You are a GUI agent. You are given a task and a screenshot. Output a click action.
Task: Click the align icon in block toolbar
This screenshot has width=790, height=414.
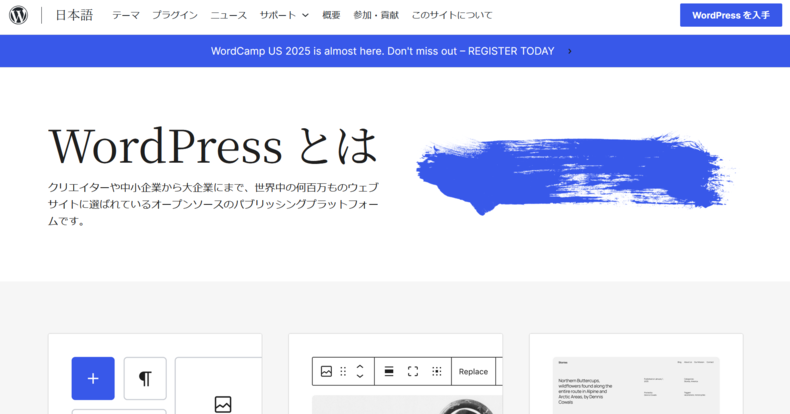click(389, 372)
